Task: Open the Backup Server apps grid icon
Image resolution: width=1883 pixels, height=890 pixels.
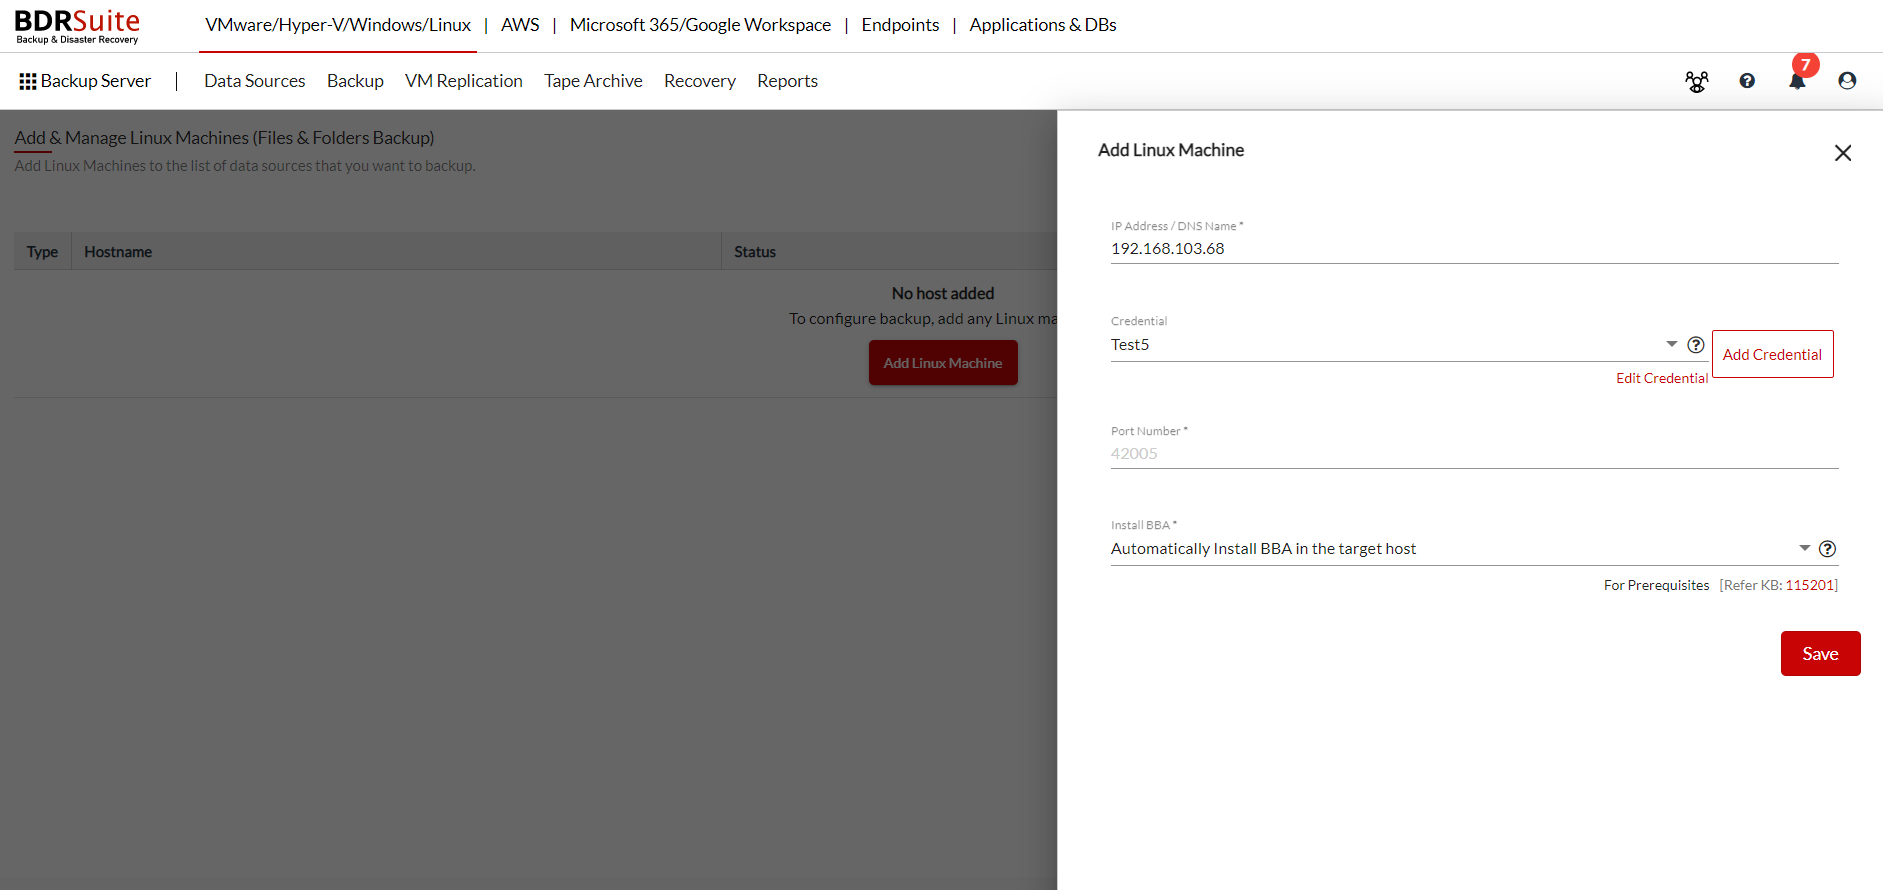Action: point(28,81)
